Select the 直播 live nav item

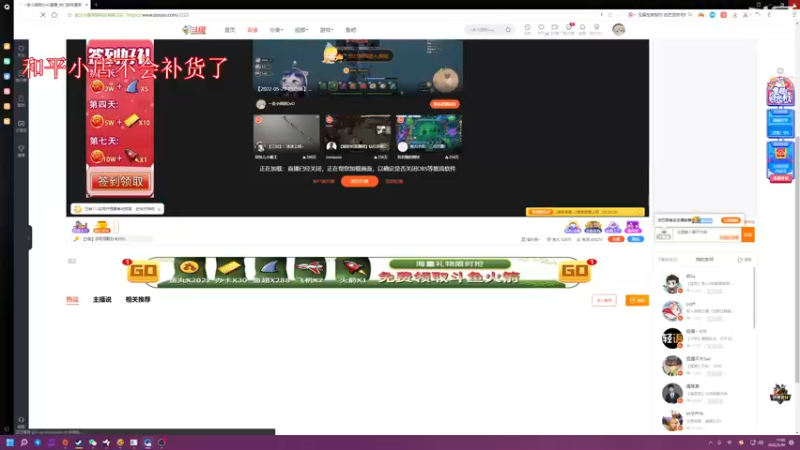(253, 30)
